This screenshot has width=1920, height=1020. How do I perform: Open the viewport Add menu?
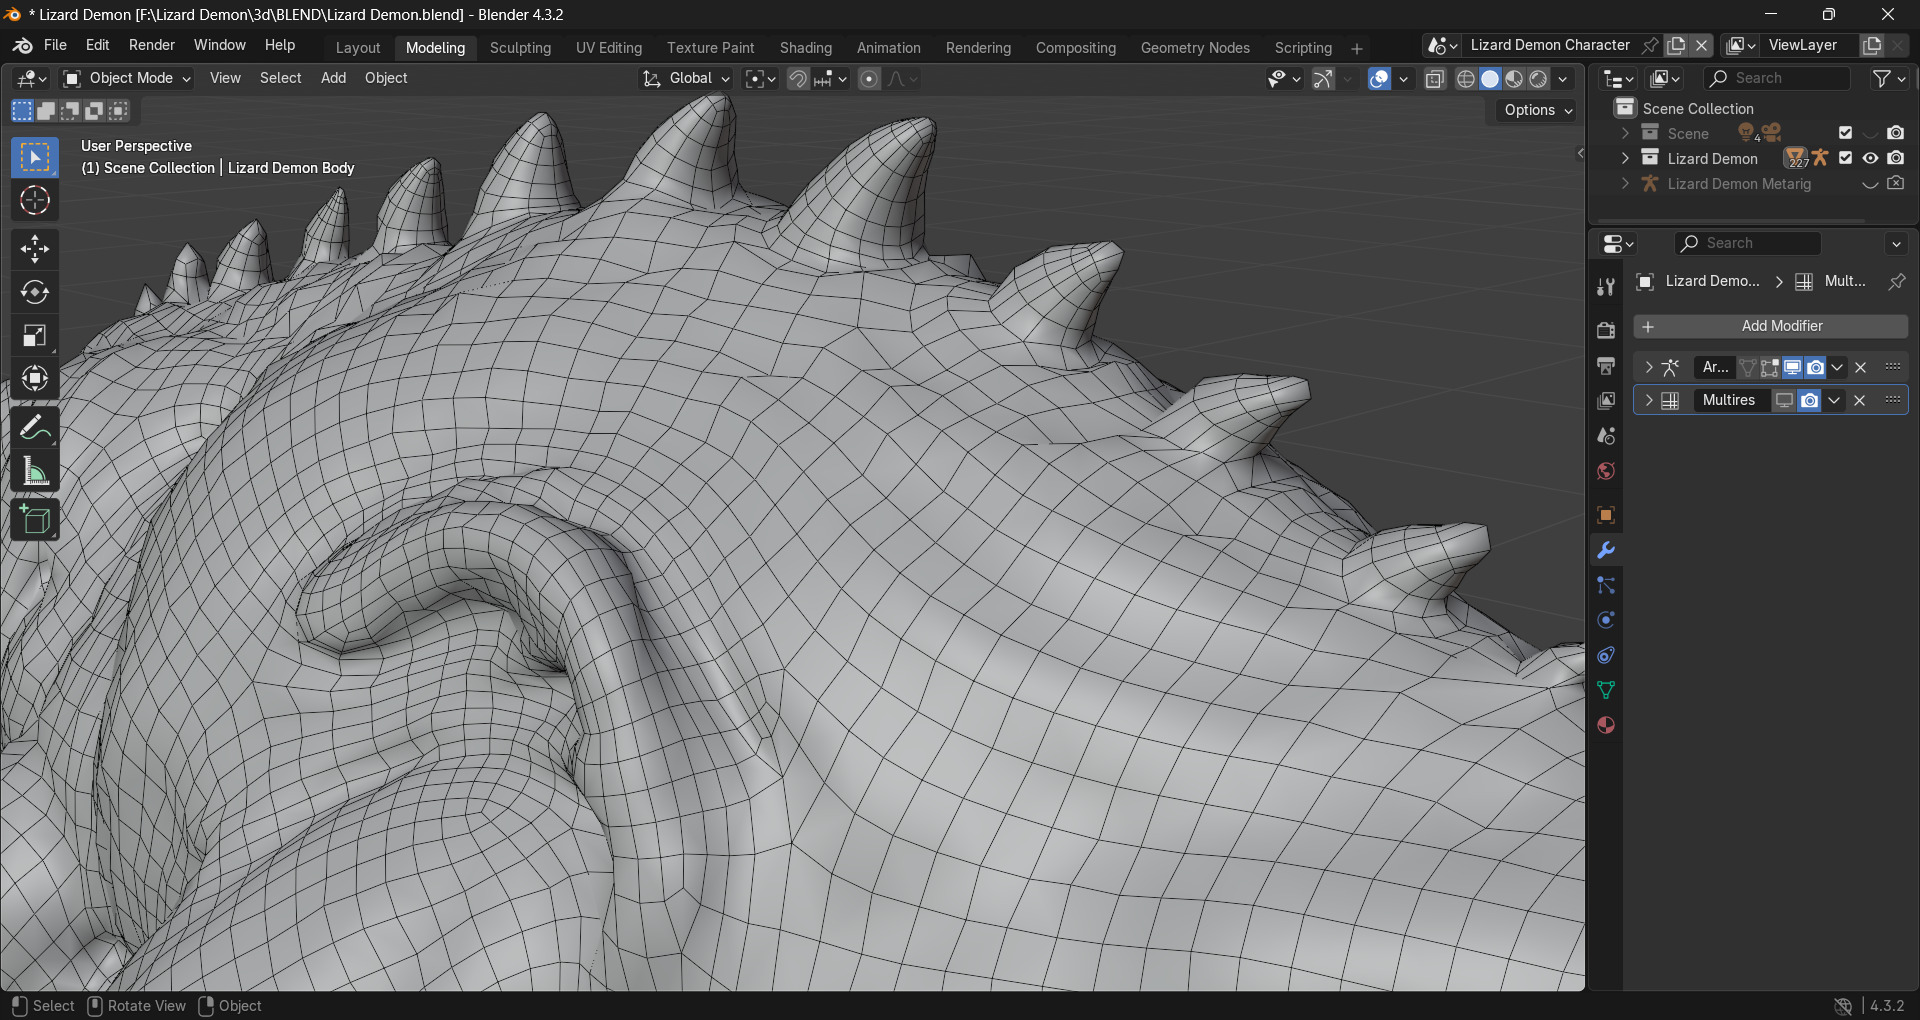tap(333, 78)
